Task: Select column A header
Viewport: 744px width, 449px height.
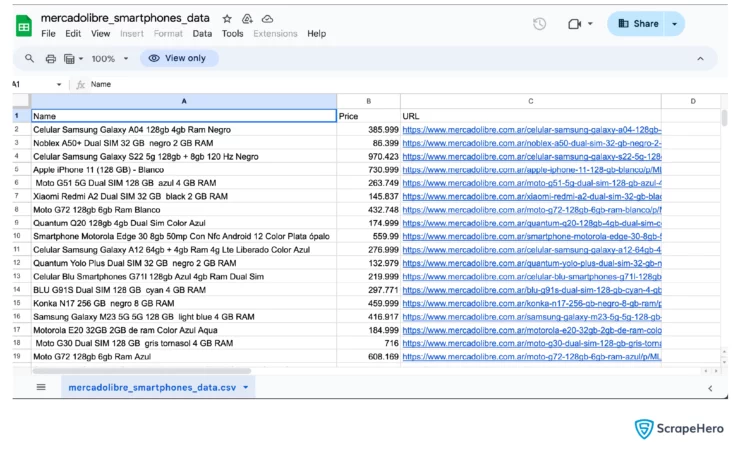Action: click(184, 101)
